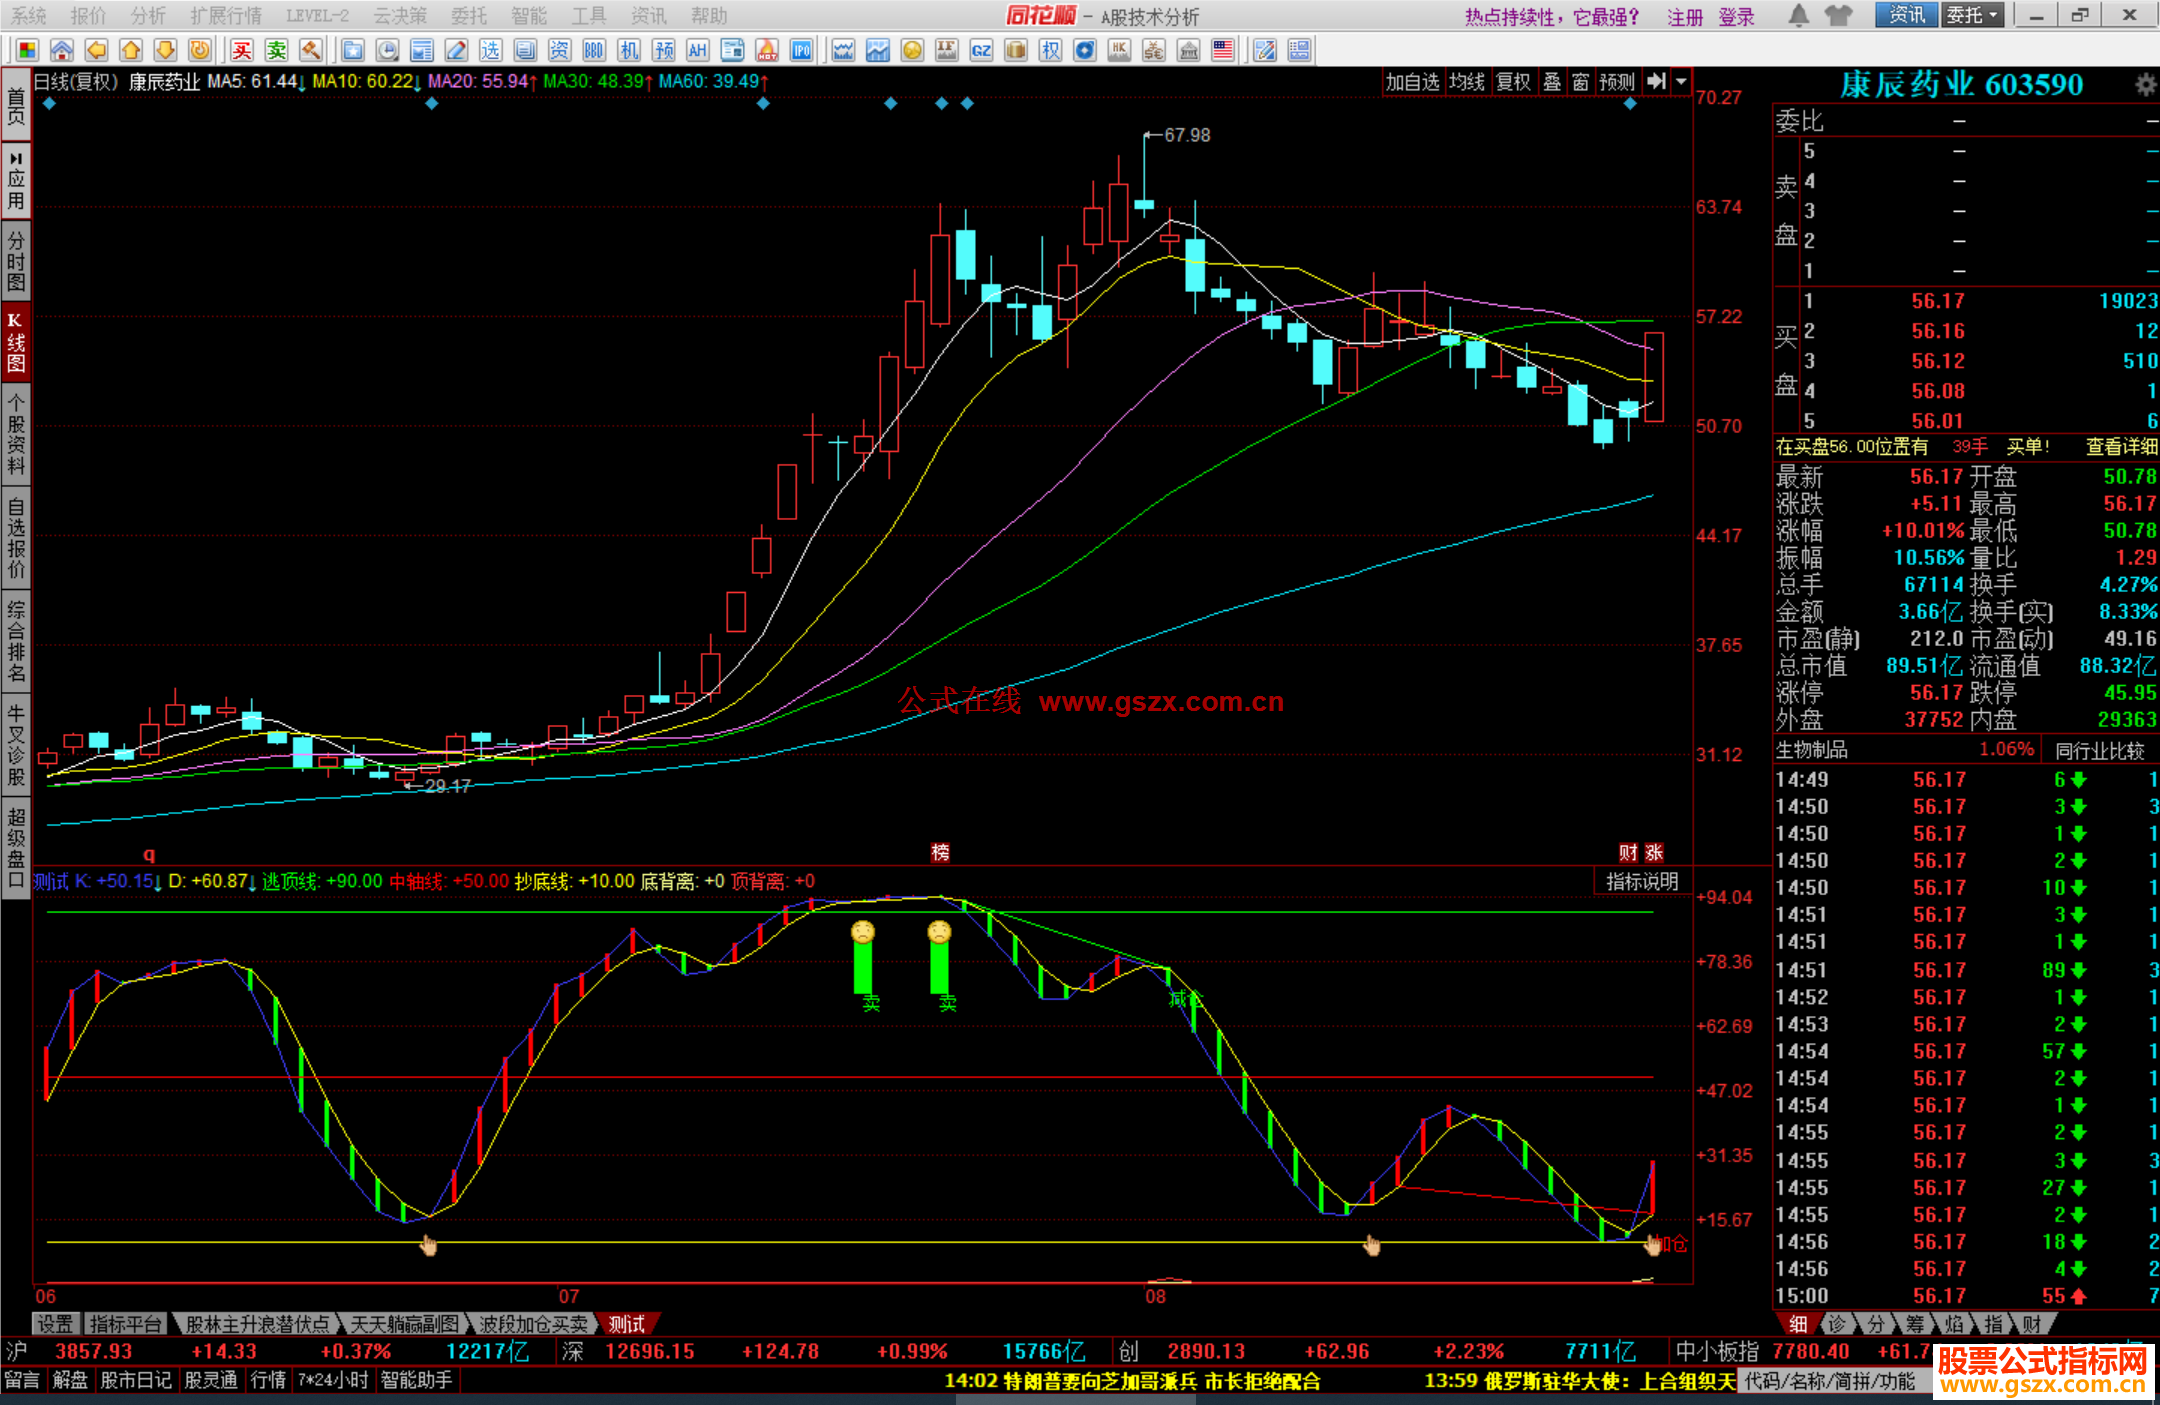
Task: Click the 代码/名称/简拼/功能 search field
Action: pos(1831,1381)
